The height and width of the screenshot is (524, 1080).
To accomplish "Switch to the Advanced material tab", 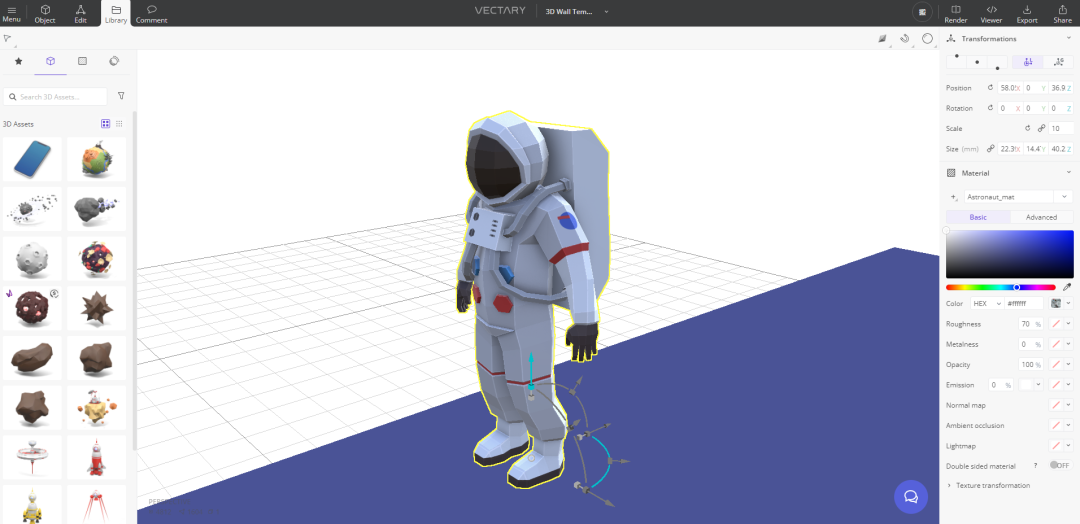I will point(1041,217).
